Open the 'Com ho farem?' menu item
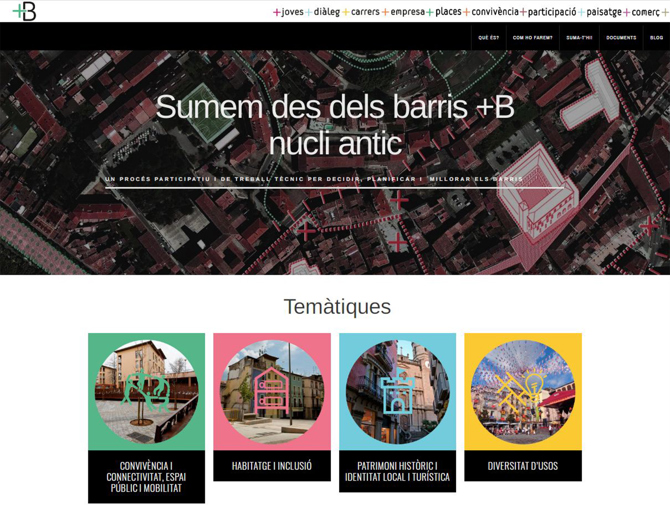This screenshot has height=509, width=670. 532,38
